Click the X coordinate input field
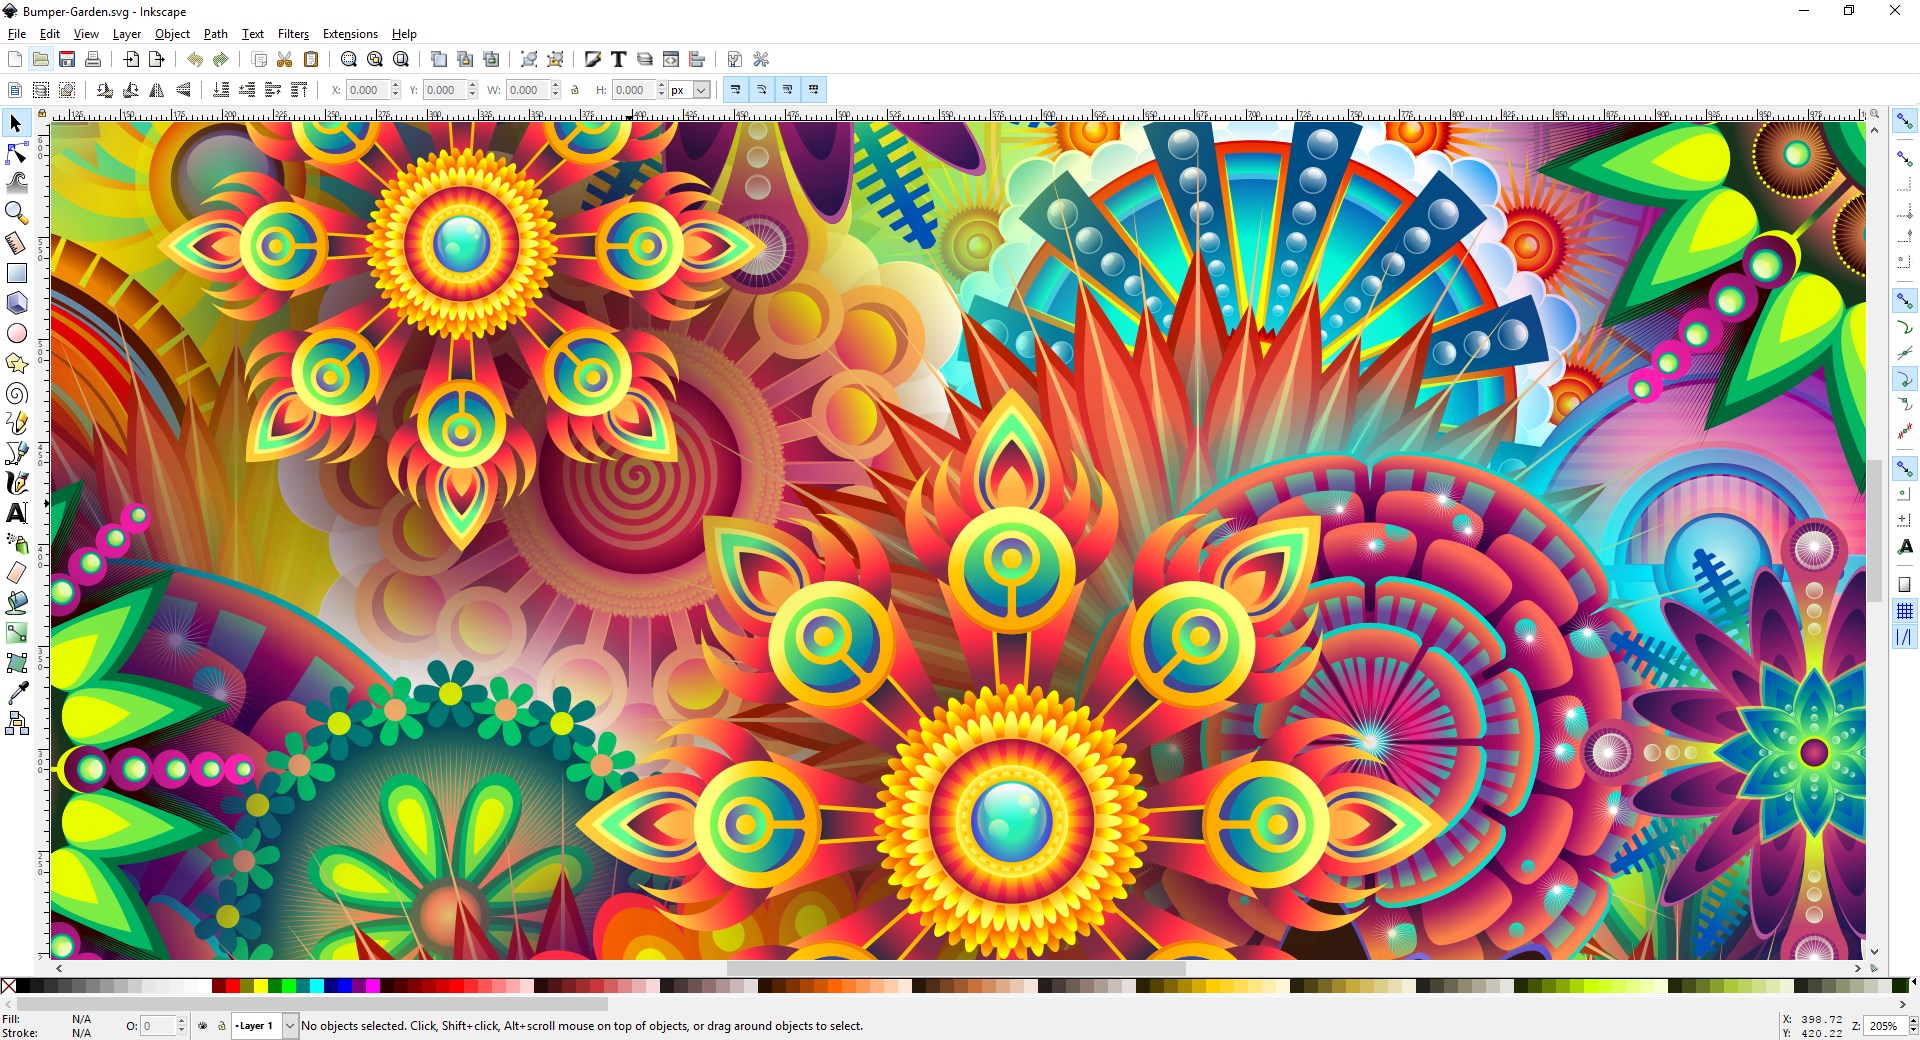The width and height of the screenshot is (1920, 1040). pos(368,90)
